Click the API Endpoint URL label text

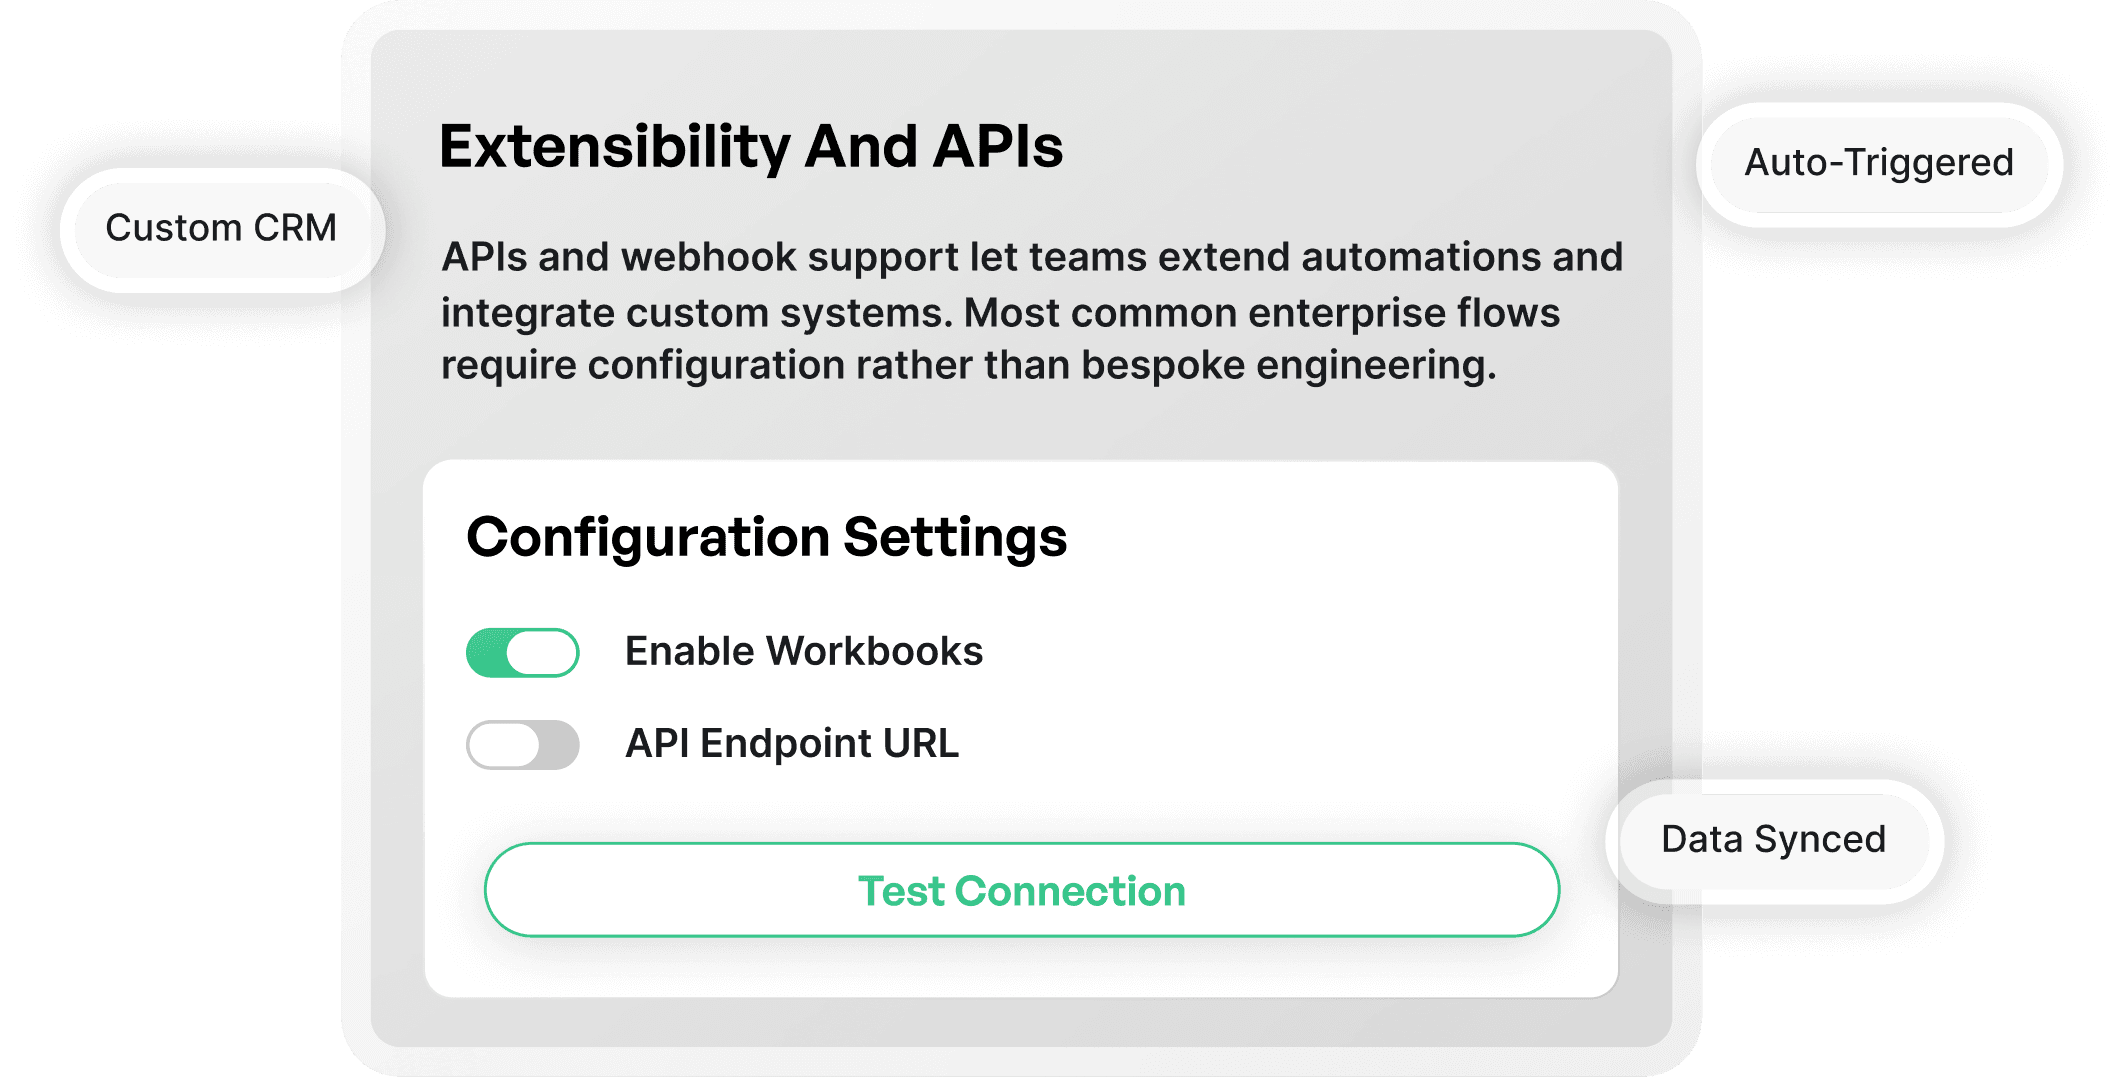(x=792, y=744)
